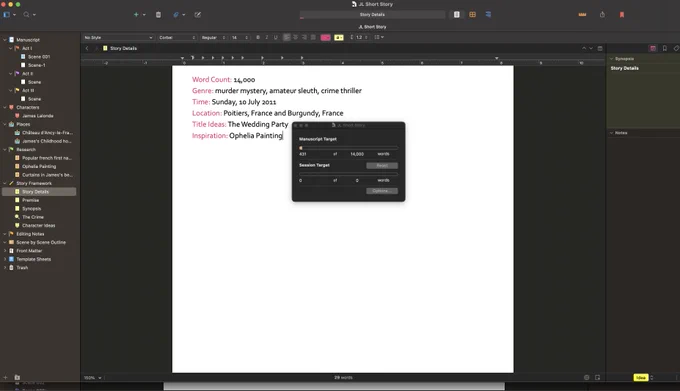Open the Corbel font family dropdown

pyautogui.click(x=177, y=38)
